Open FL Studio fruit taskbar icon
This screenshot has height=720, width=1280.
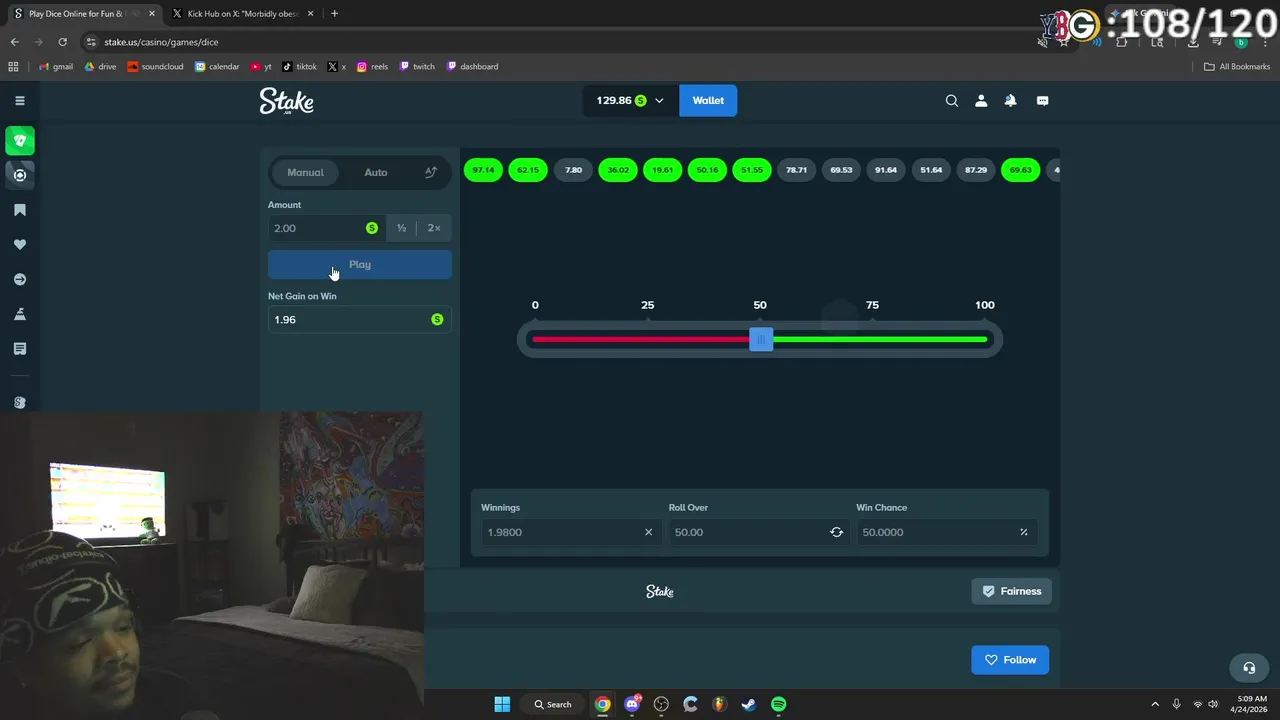[719, 704]
